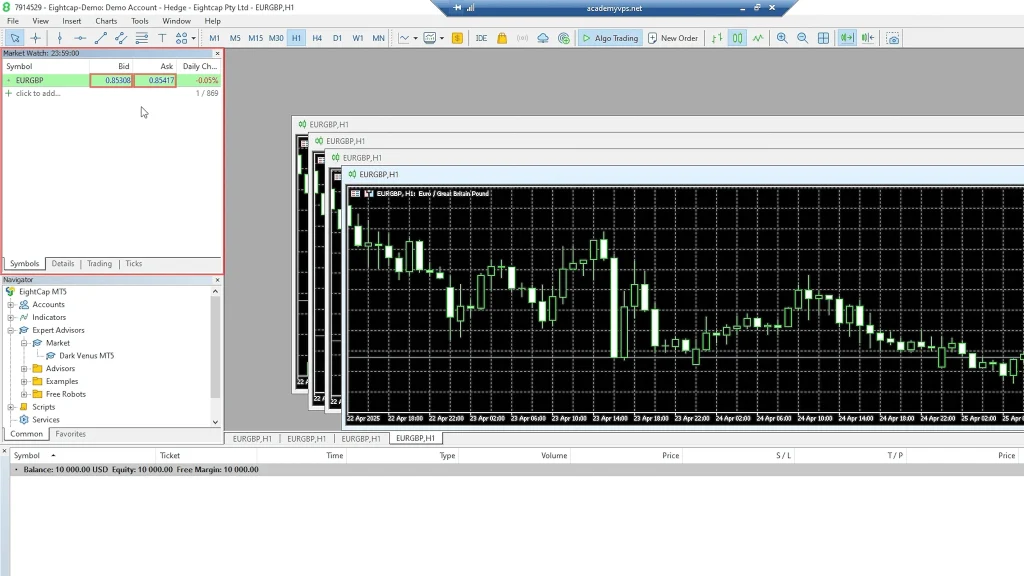Take a chart screenshot with camera icon
Image resolution: width=1024 pixels, height=576 pixels.
point(893,38)
